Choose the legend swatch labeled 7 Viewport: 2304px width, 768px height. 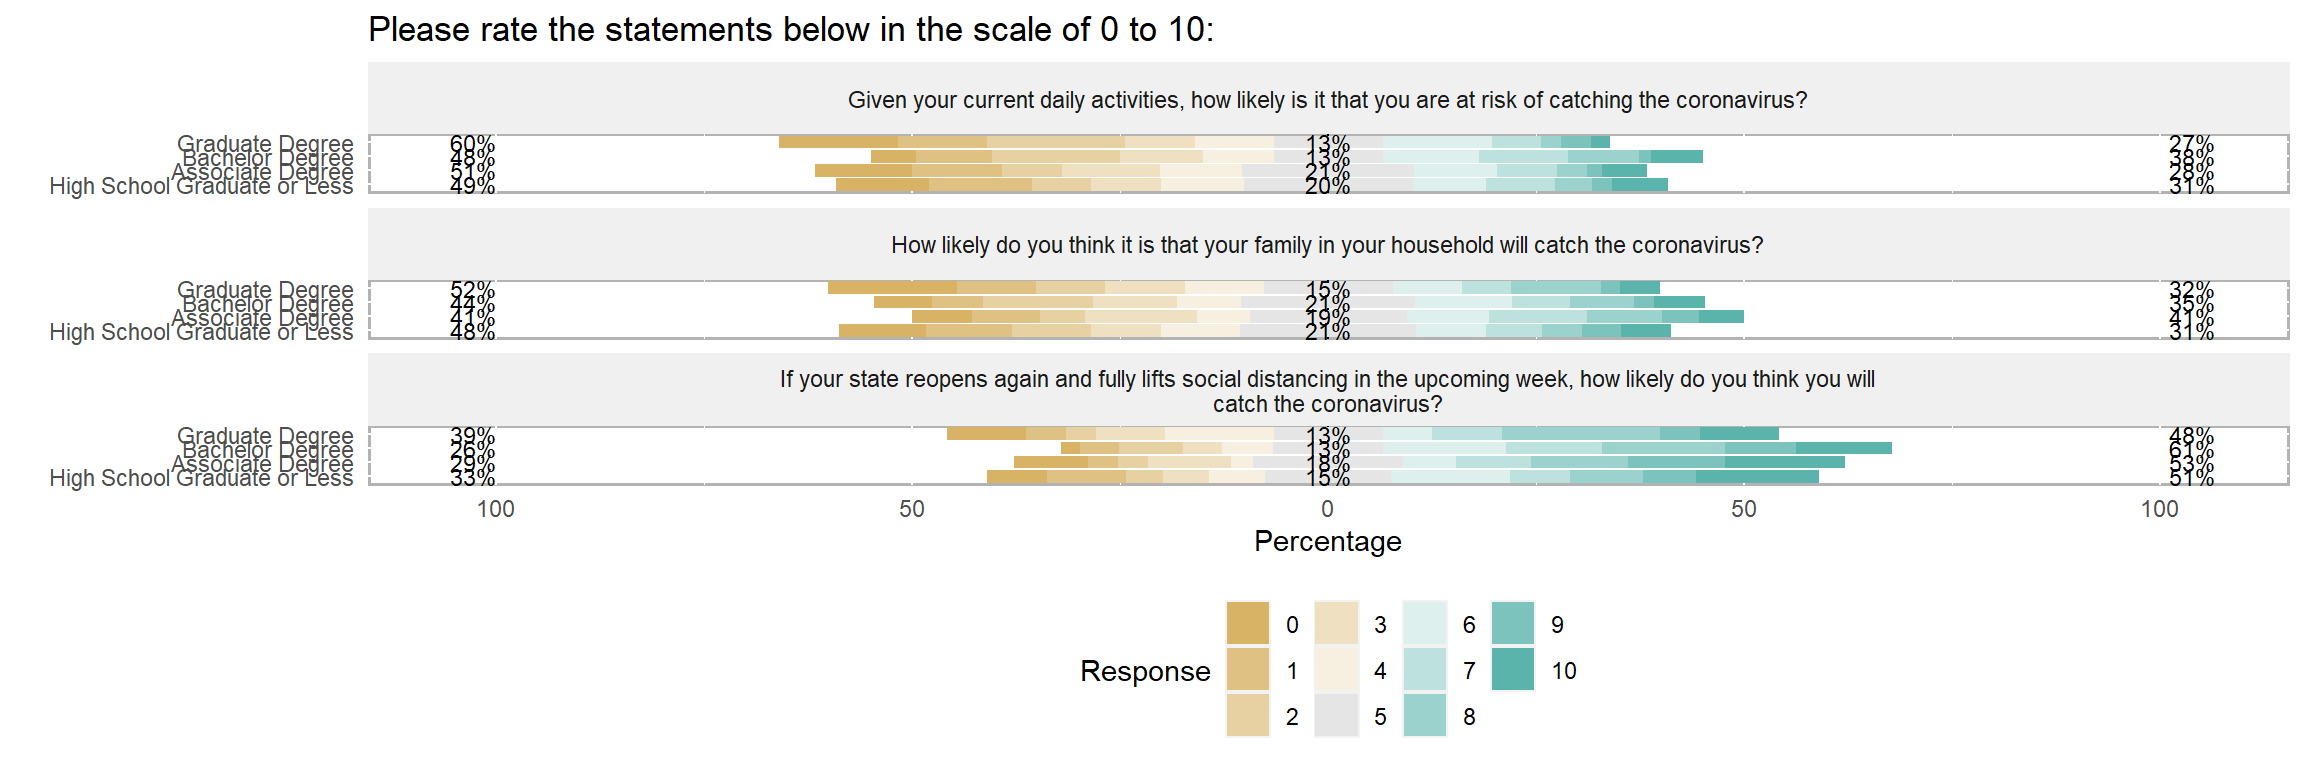pos(1424,670)
